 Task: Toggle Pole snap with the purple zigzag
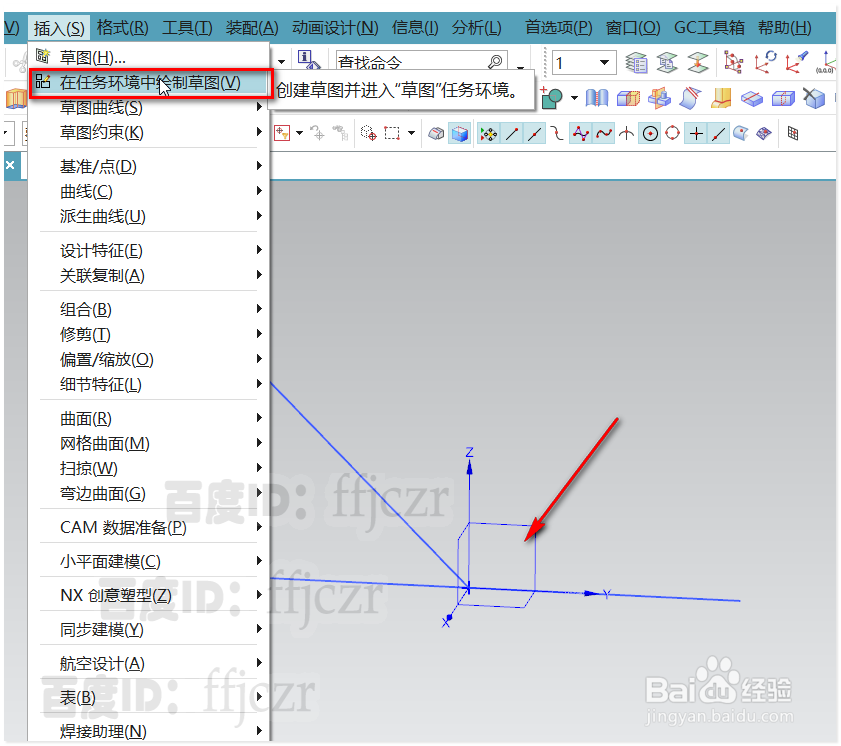[x=581, y=134]
